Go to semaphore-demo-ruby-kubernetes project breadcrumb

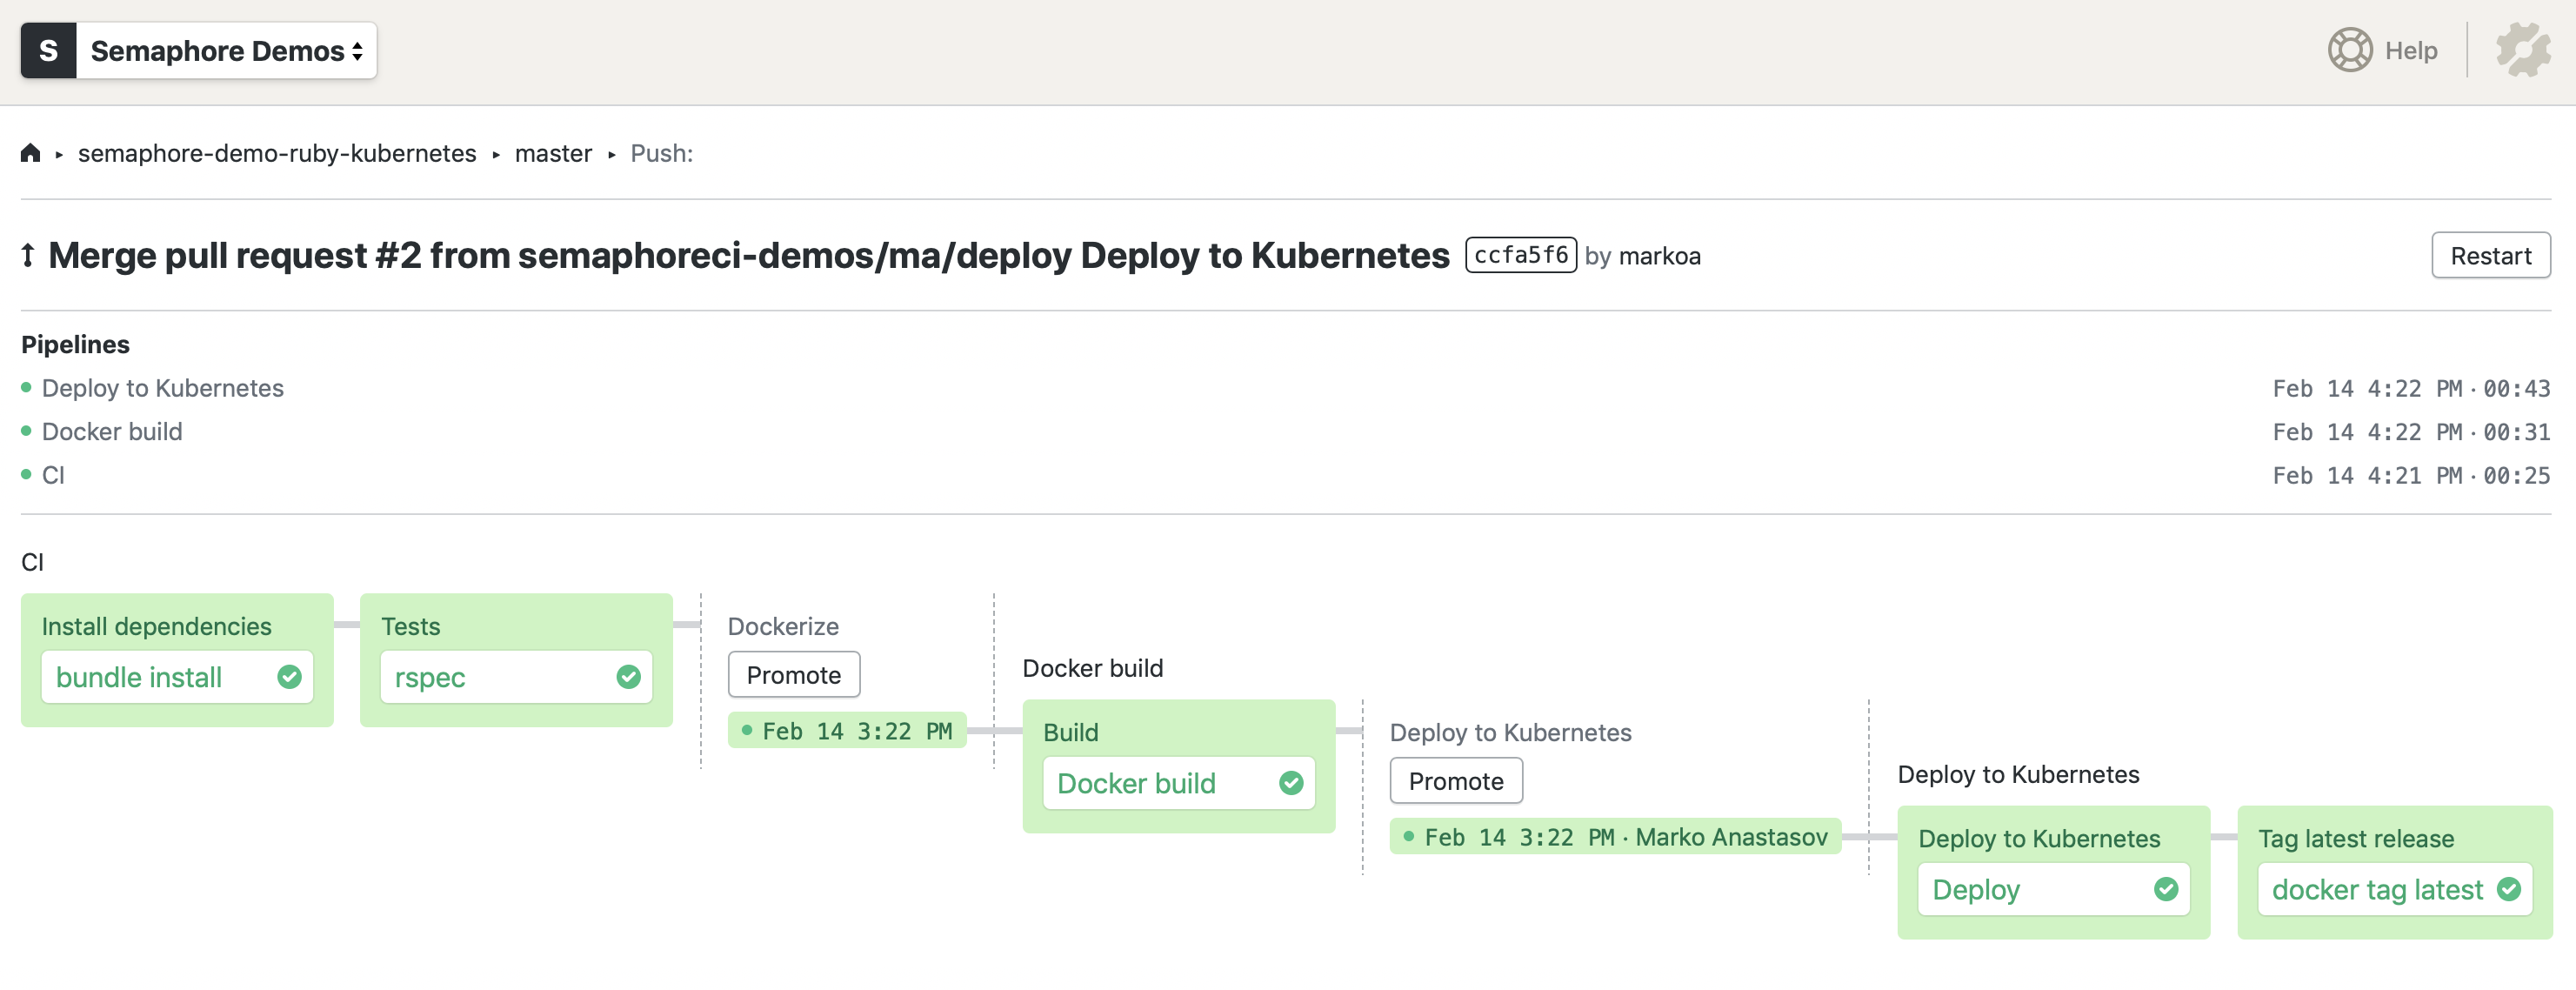pos(277,153)
